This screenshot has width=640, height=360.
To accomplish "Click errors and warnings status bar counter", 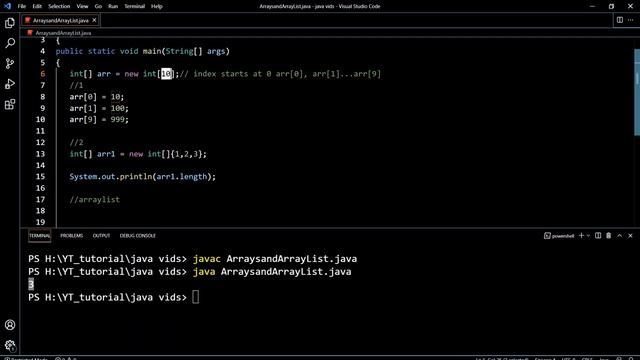I will tap(66, 358).
